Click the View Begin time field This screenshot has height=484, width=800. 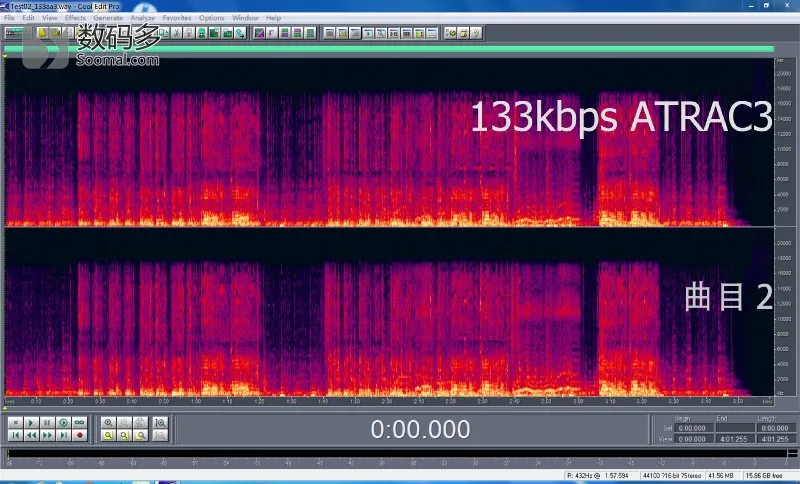point(694,439)
